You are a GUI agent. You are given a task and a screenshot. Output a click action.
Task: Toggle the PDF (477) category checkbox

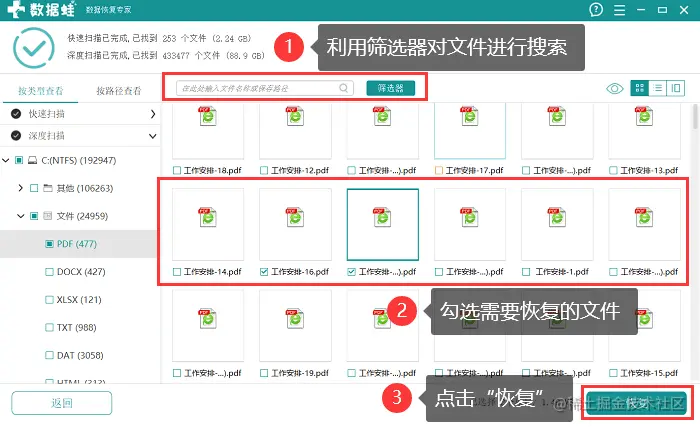[50, 244]
